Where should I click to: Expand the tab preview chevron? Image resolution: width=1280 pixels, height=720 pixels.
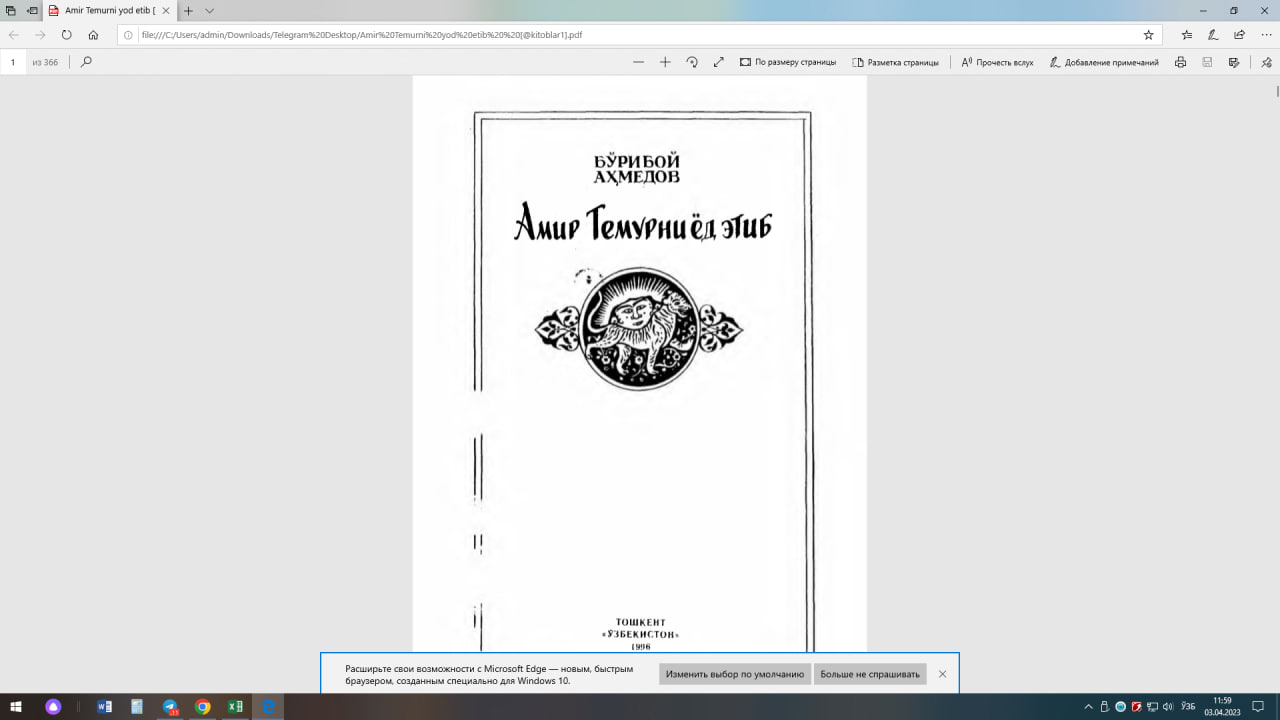(x=209, y=10)
